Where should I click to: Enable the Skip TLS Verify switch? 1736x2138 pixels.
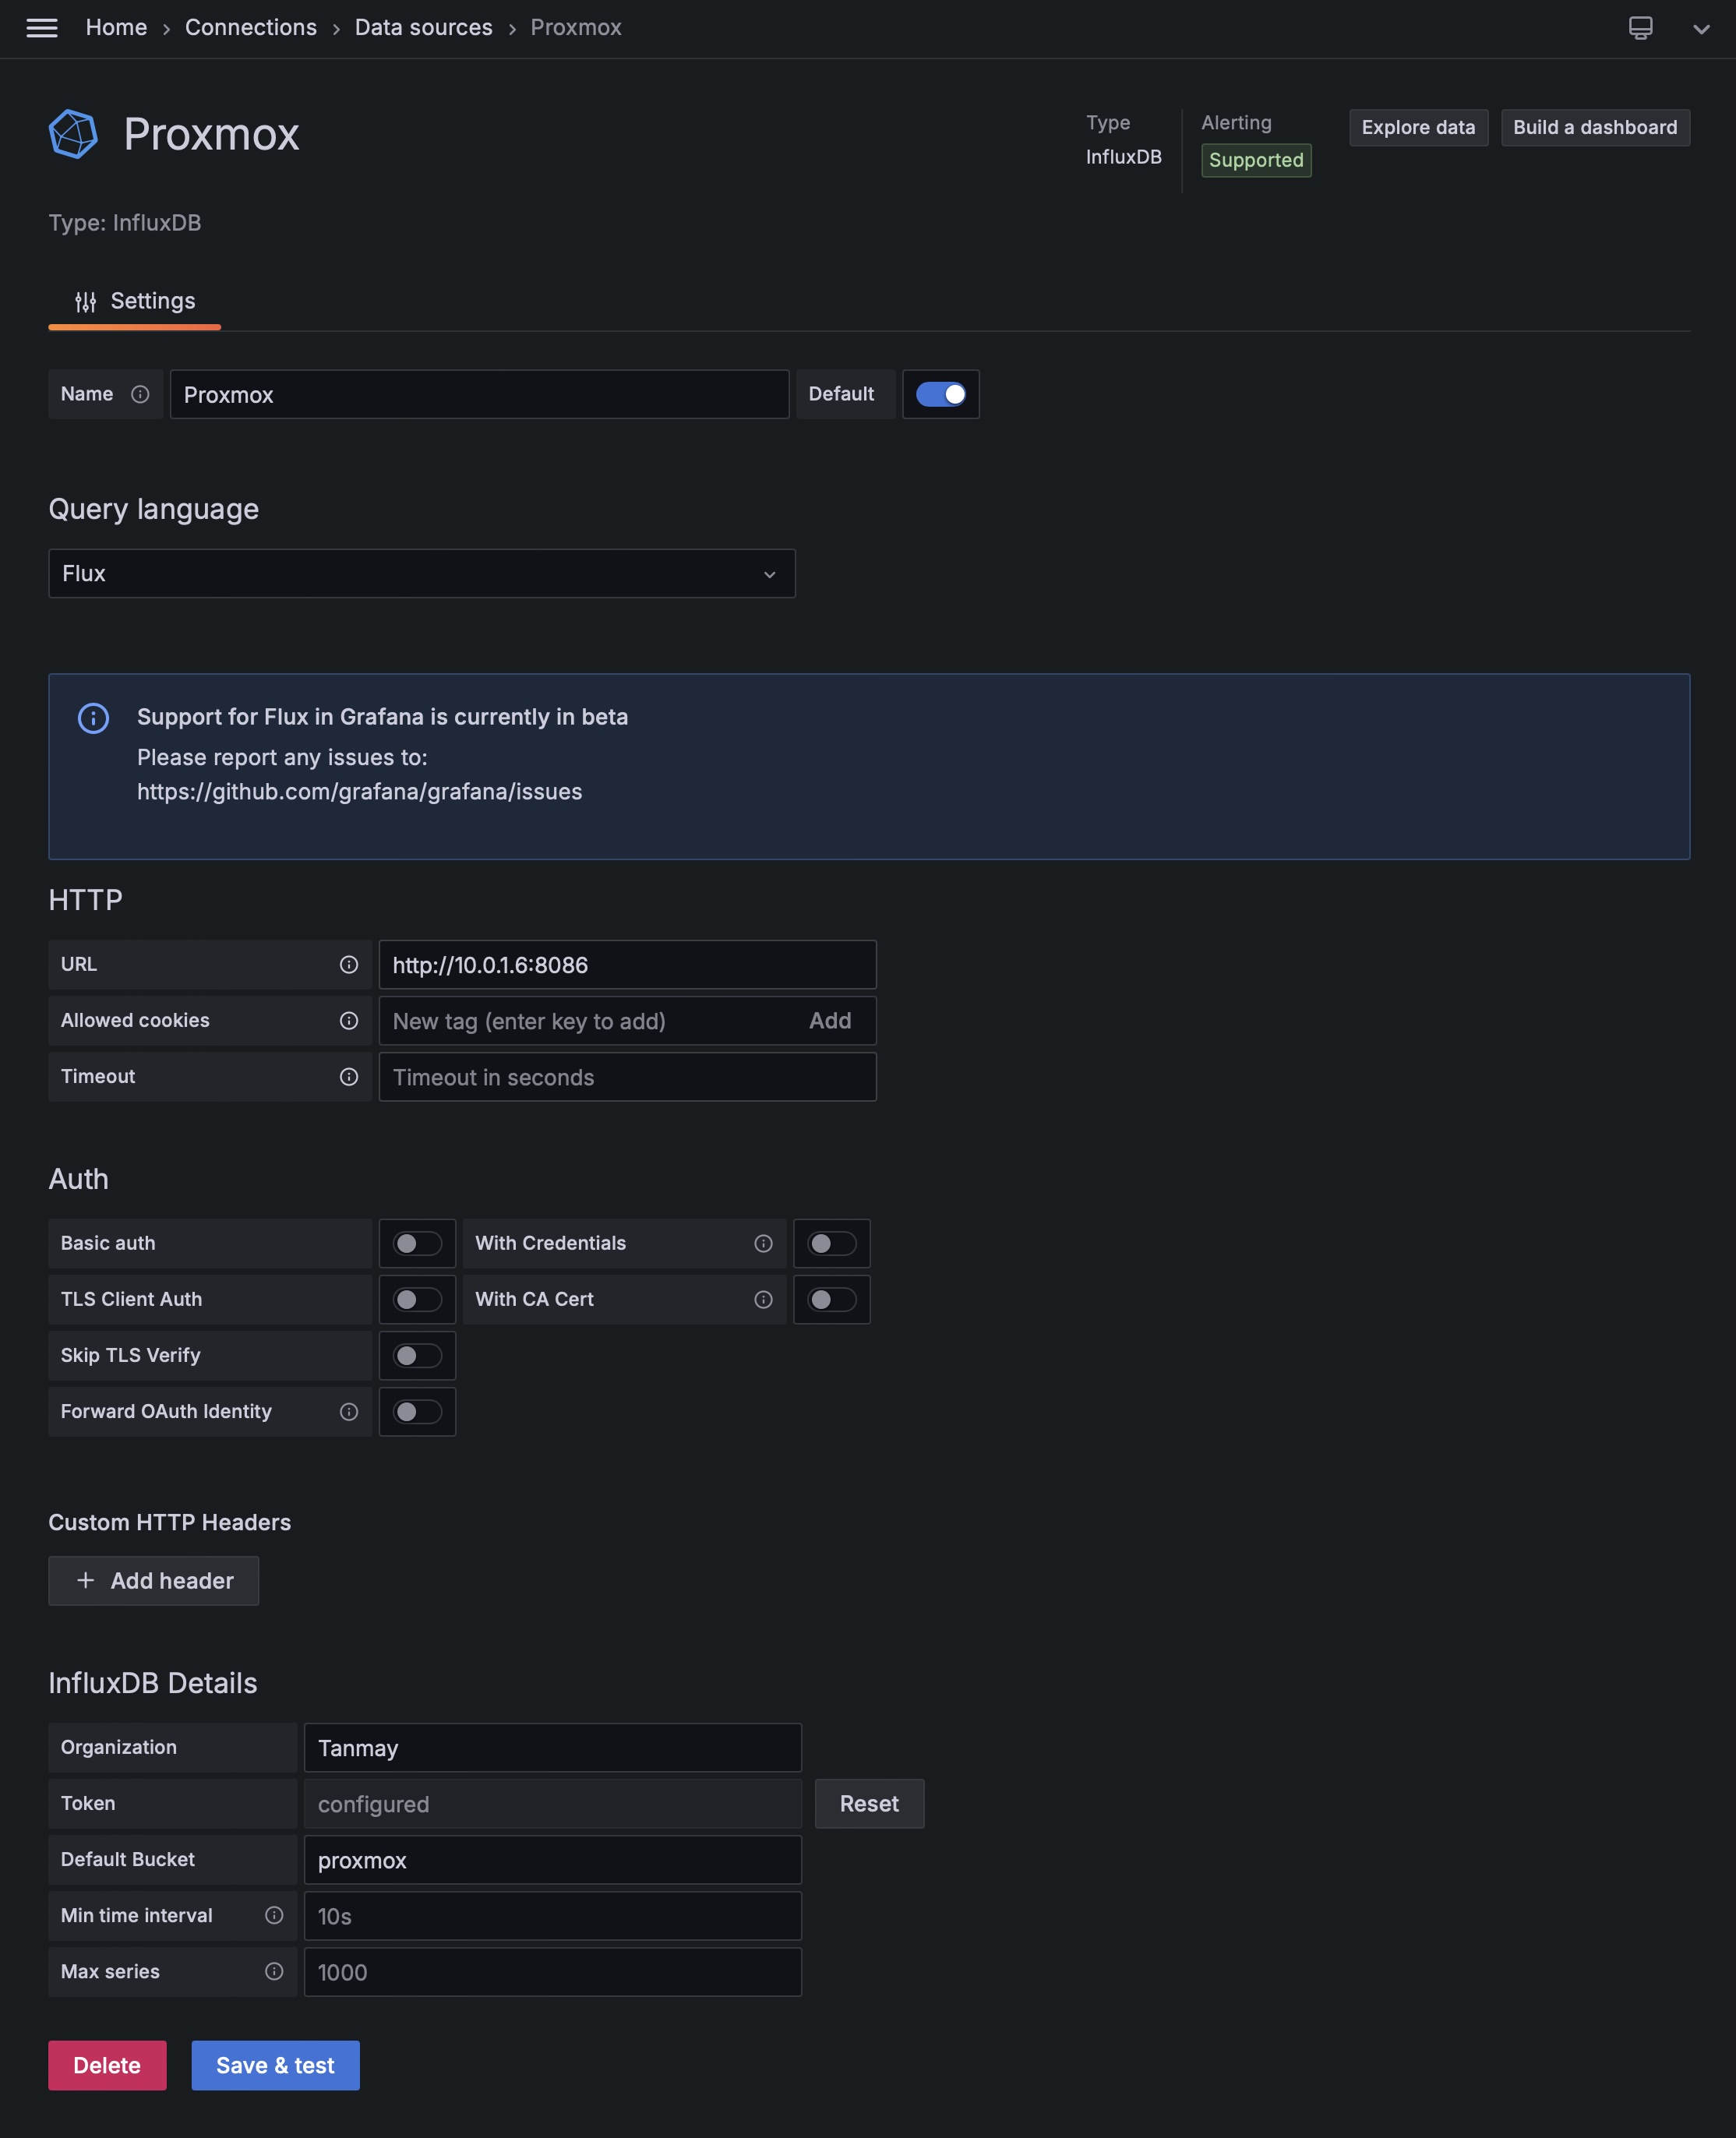coord(417,1355)
